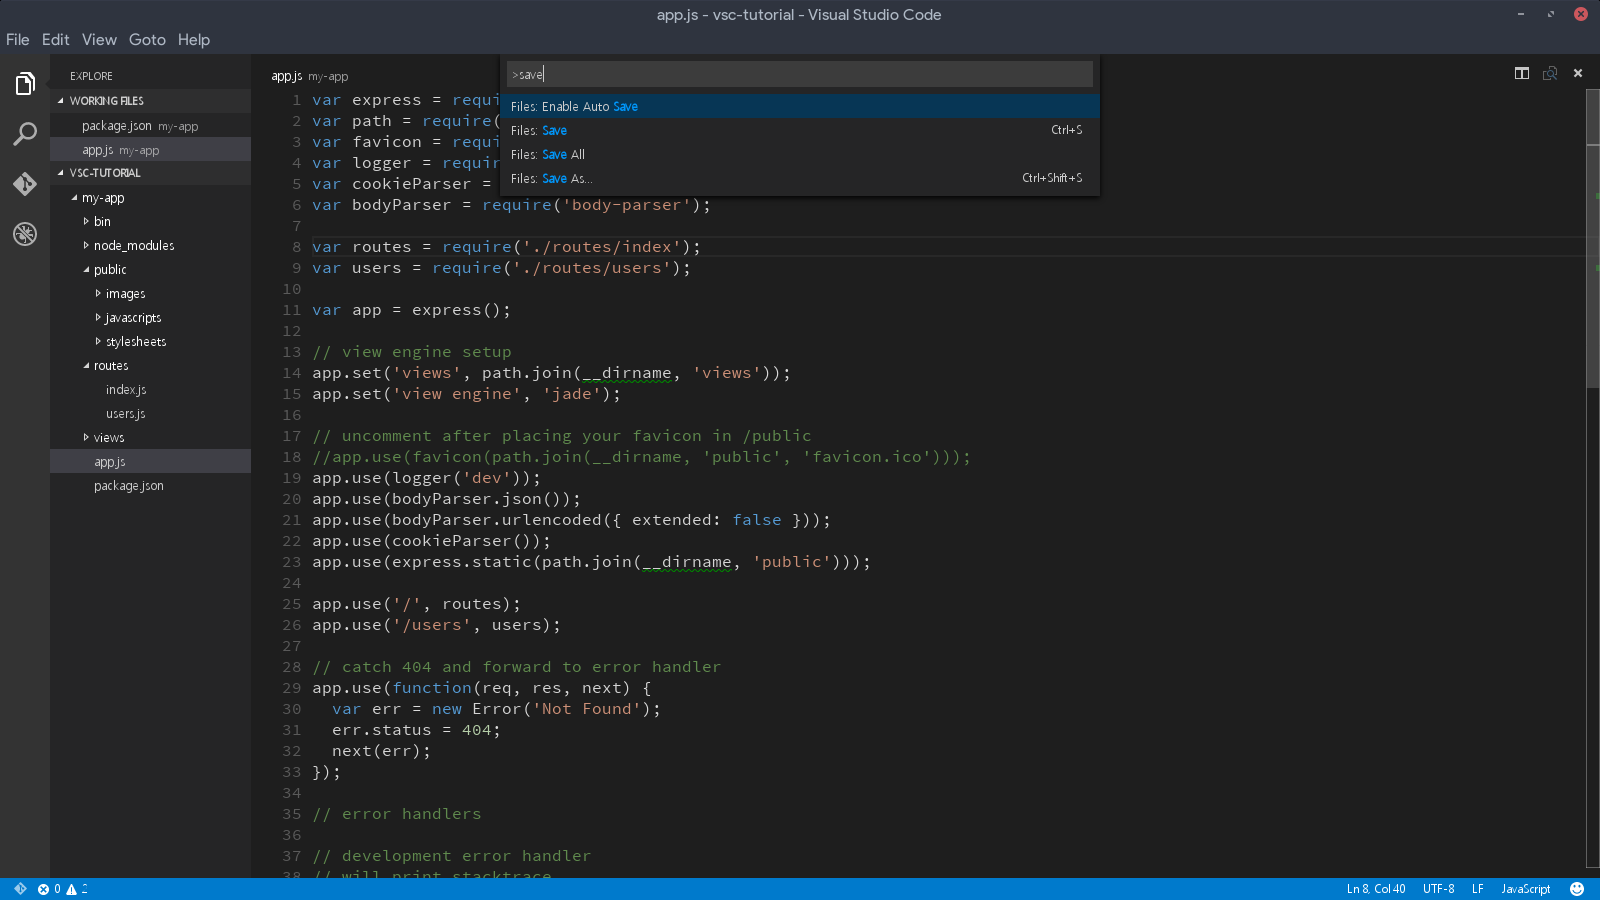The width and height of the screenshot is (1600, 900).
Task: Select 'Files: Save As...' command
Action: pyautogui.click(x=800, y=178)
